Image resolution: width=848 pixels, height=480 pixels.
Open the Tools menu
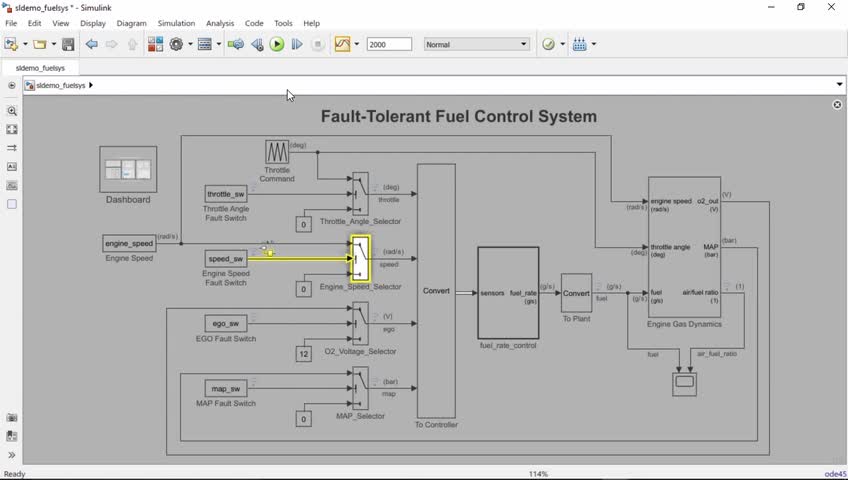283,23
